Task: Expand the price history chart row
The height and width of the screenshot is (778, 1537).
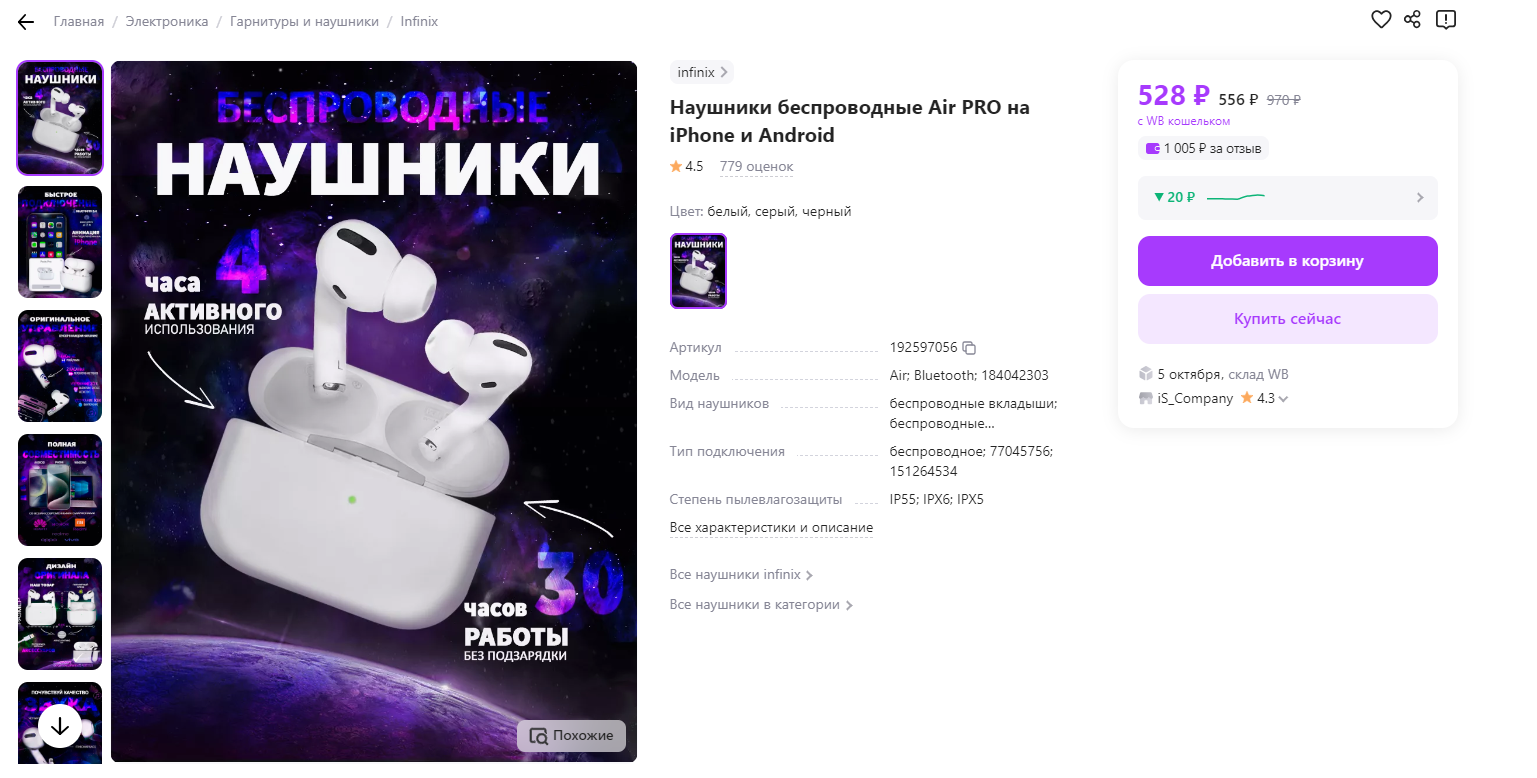Action: 1288,197
